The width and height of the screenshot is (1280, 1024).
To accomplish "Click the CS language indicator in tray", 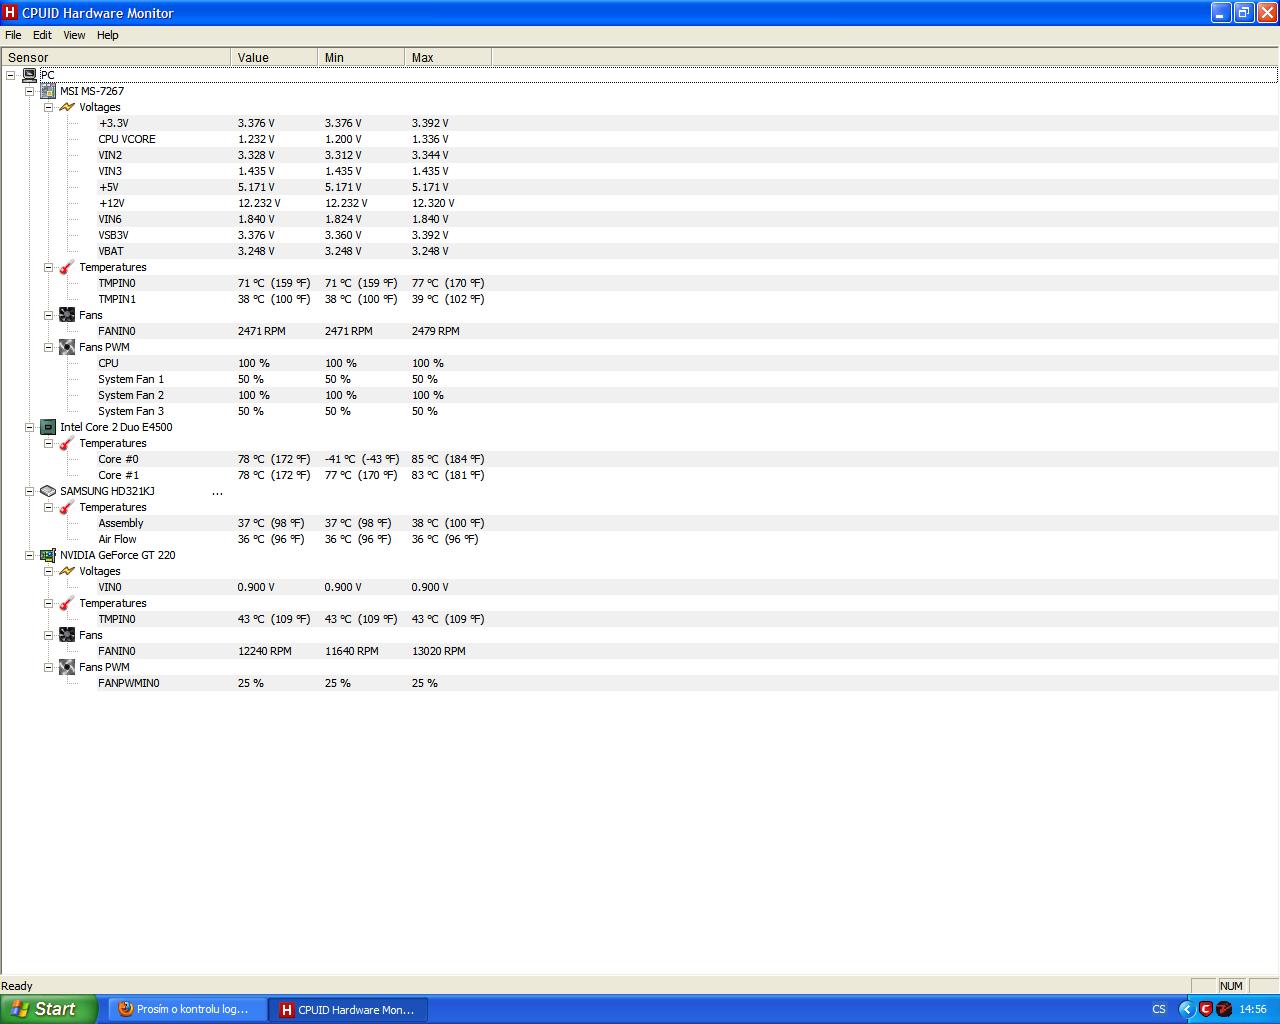I will (1159, 1009).
